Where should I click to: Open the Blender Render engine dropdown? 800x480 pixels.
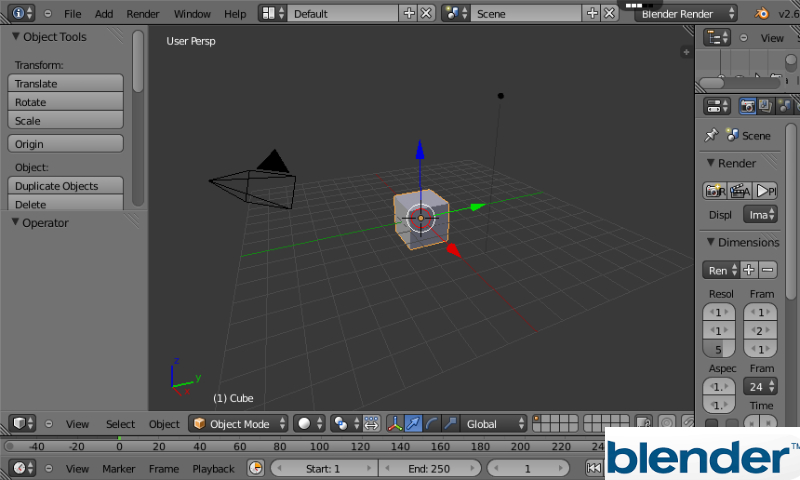[686, 14]
